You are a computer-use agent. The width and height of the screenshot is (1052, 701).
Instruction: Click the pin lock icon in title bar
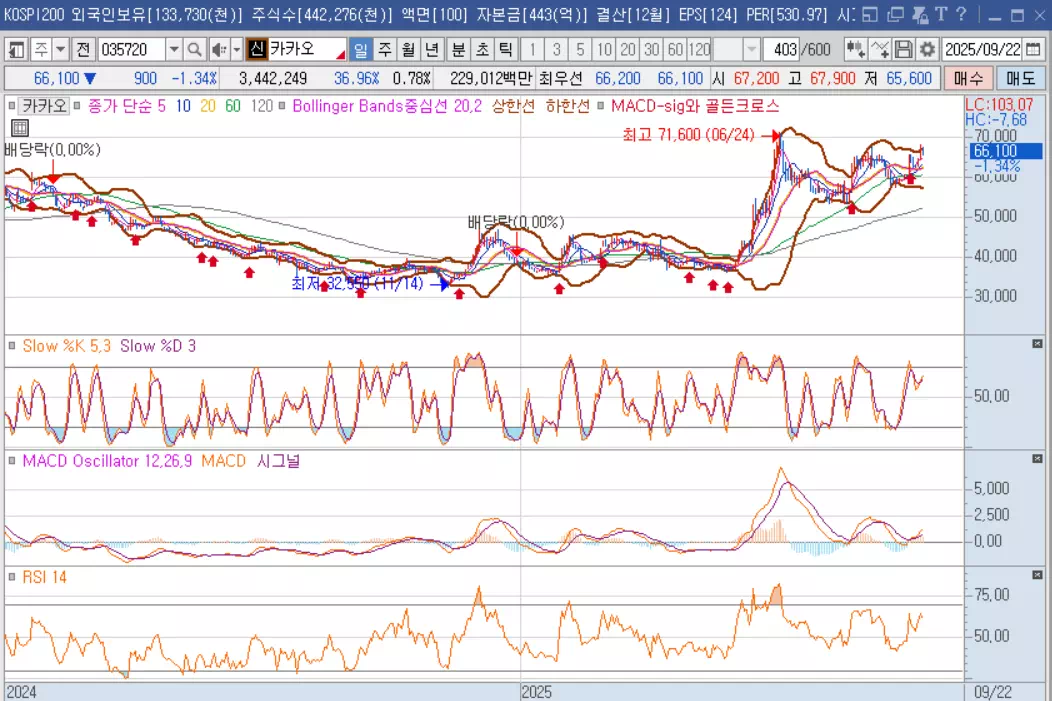(919, 14)
